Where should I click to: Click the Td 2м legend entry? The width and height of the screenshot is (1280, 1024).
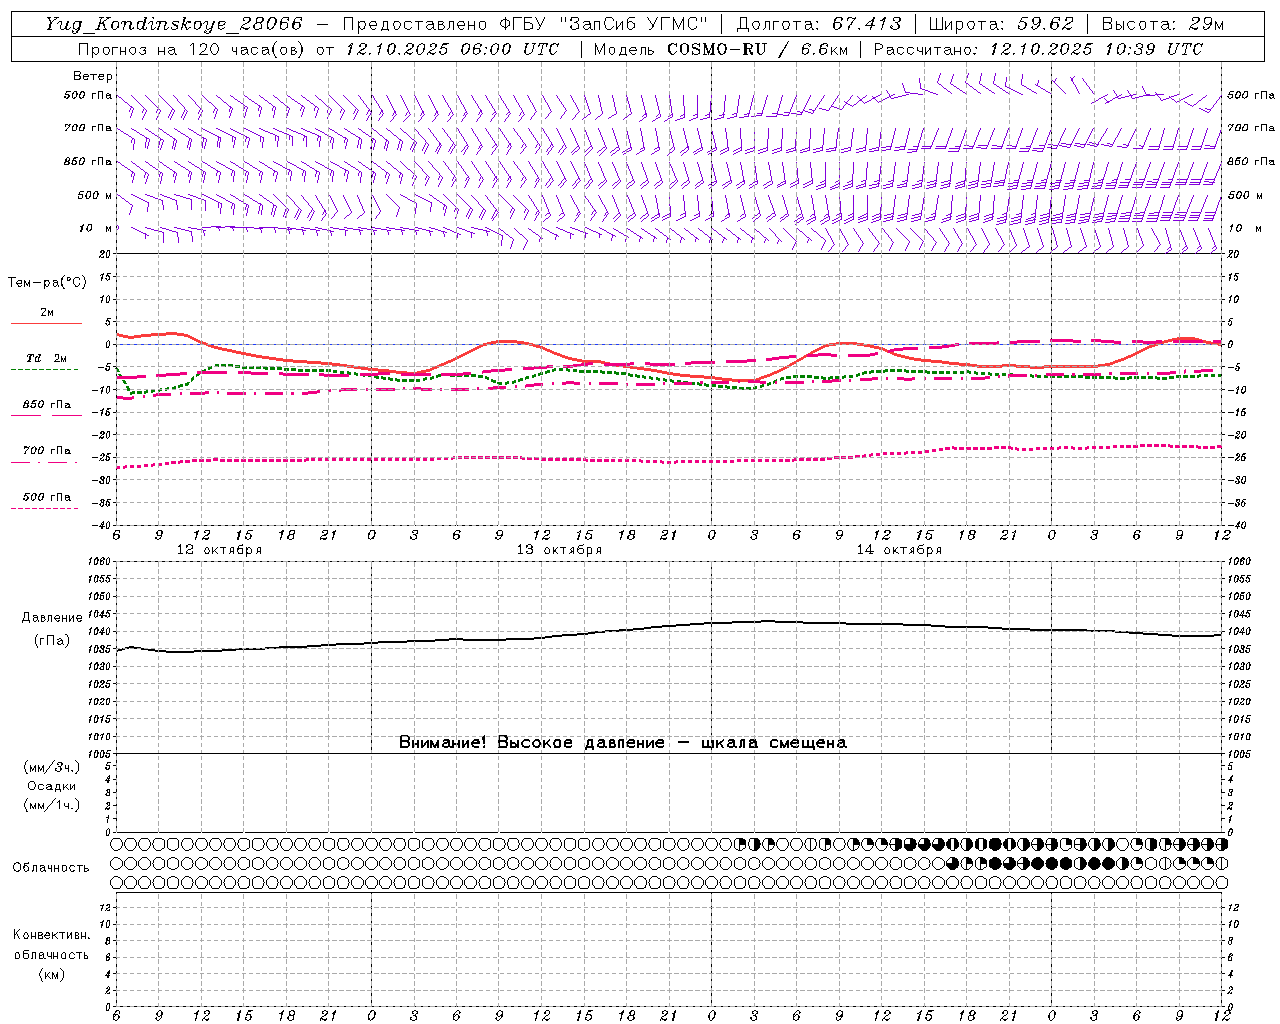click(x=46, y=358)
